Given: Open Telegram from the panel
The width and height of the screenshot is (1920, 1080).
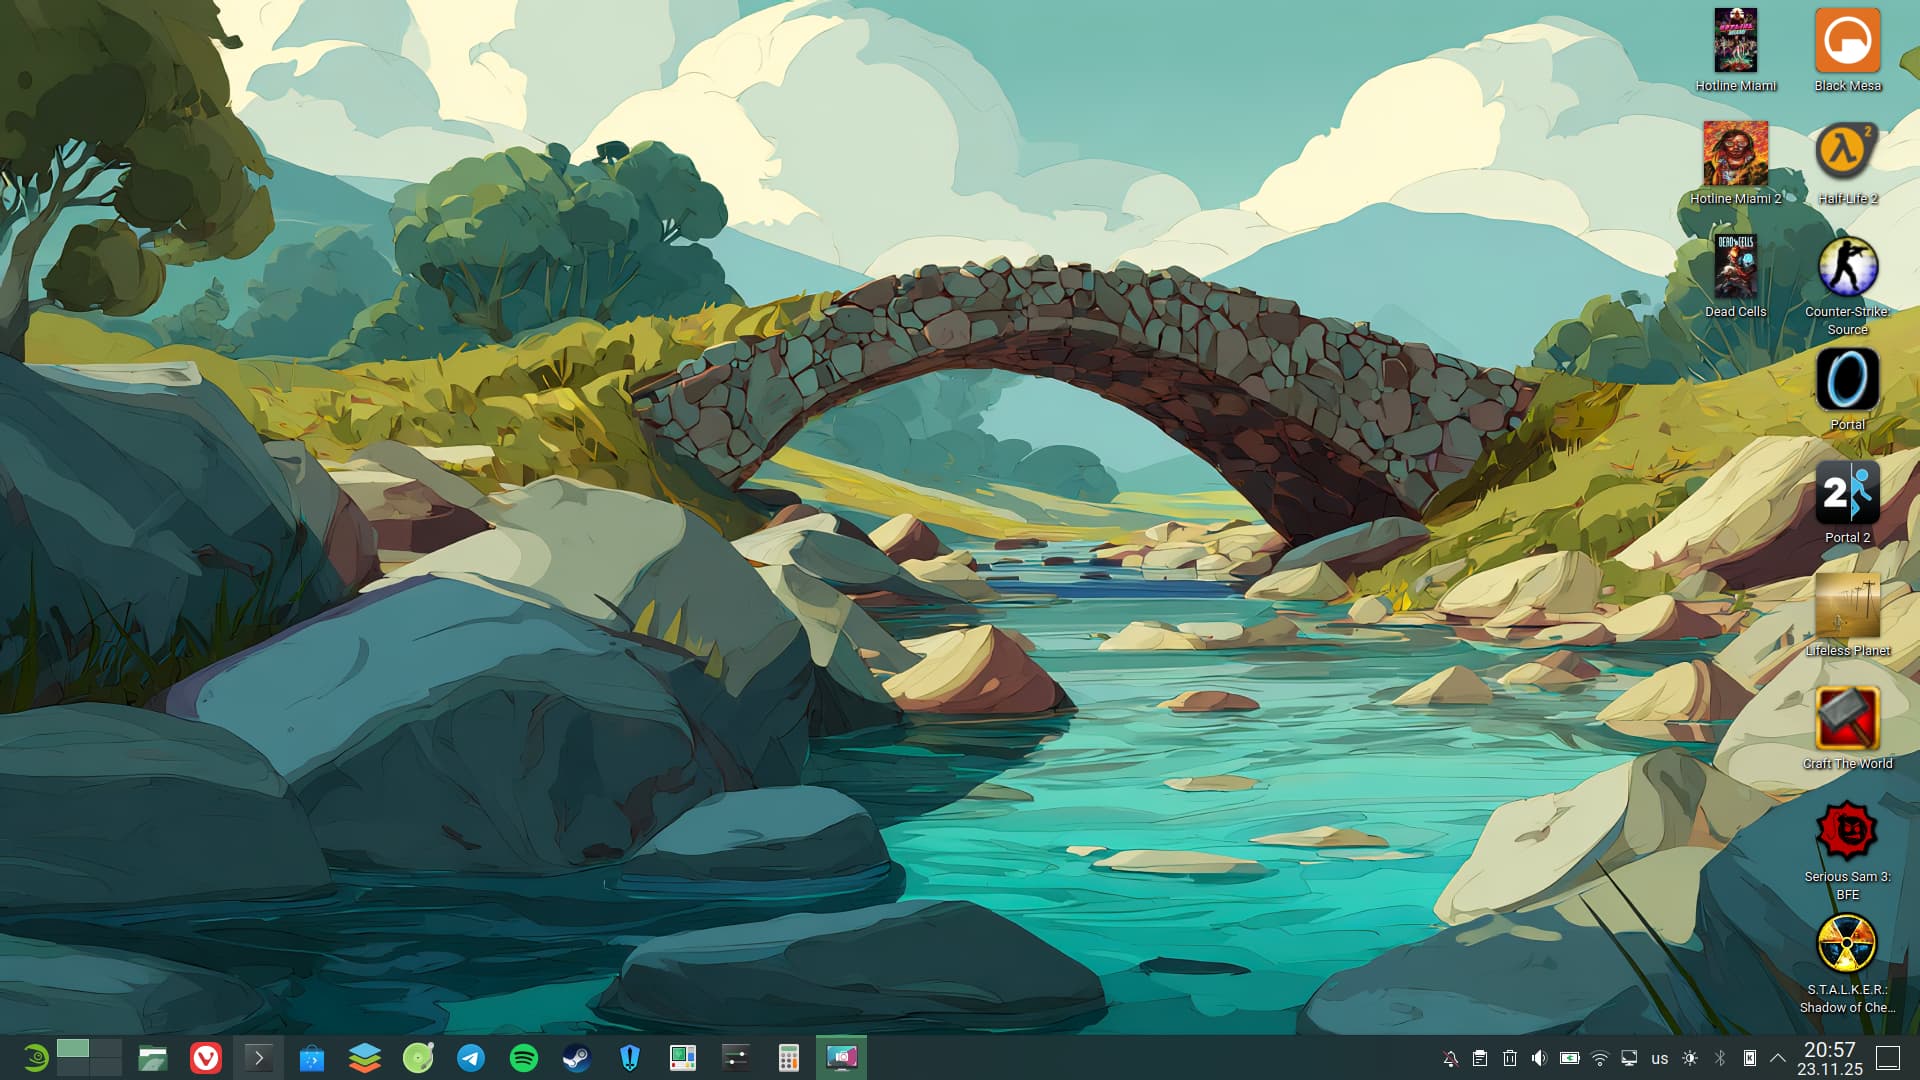Looking at the screenshot, I should [471, 1058].
